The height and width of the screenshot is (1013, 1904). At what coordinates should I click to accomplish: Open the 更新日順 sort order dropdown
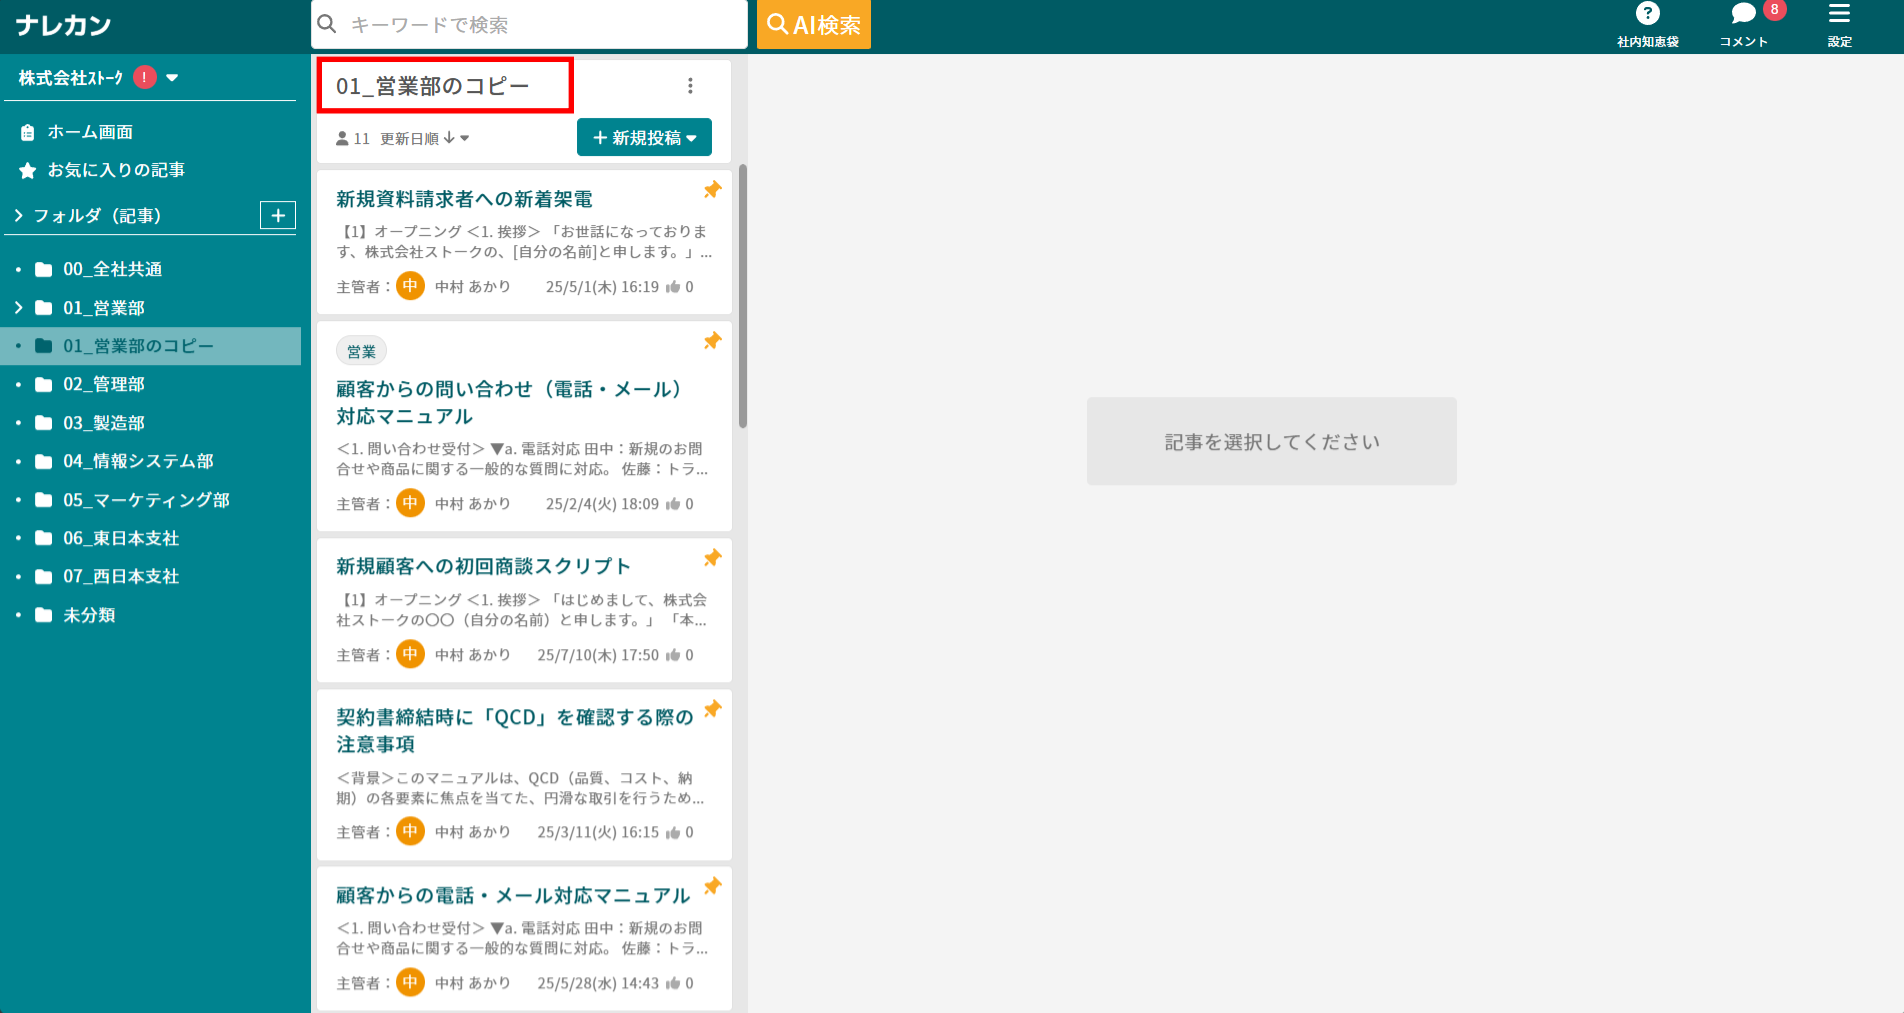coord(418,138)
